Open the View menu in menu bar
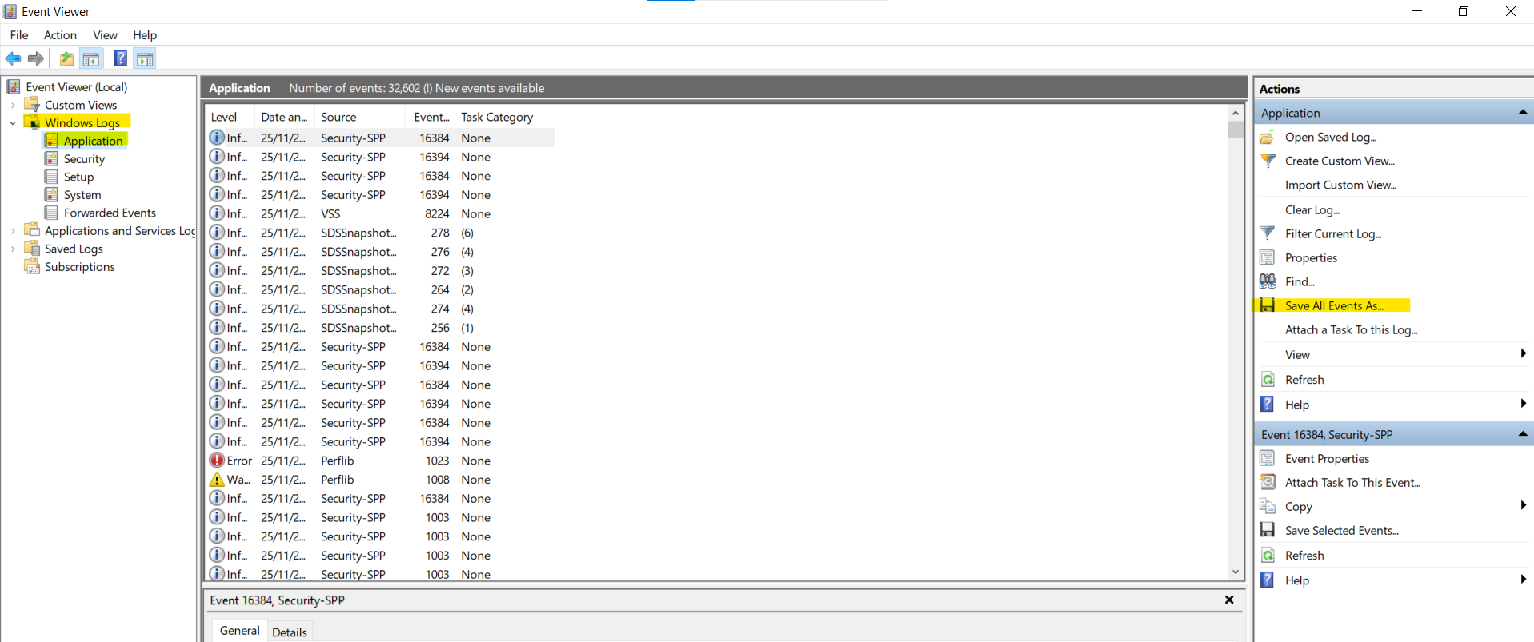 [x=105, y=35]
